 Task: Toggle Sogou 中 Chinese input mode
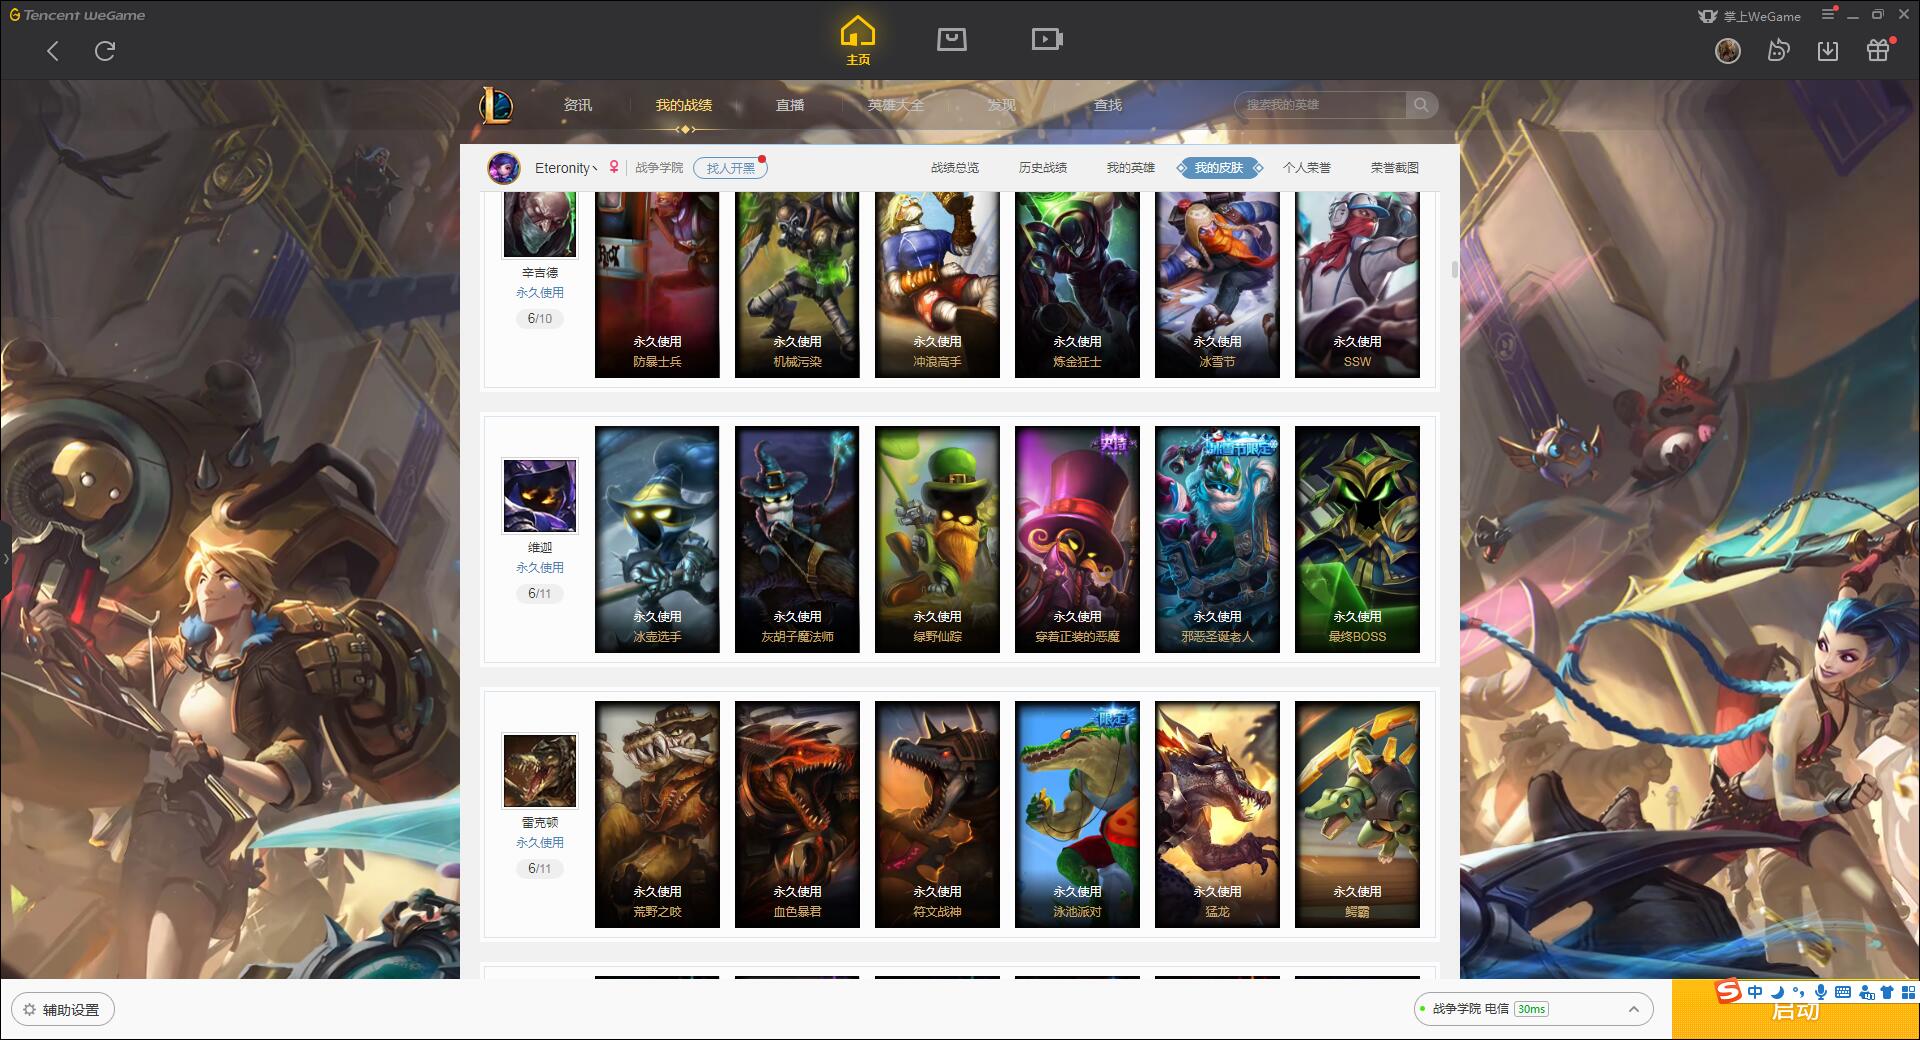(x=1755, y=992)
